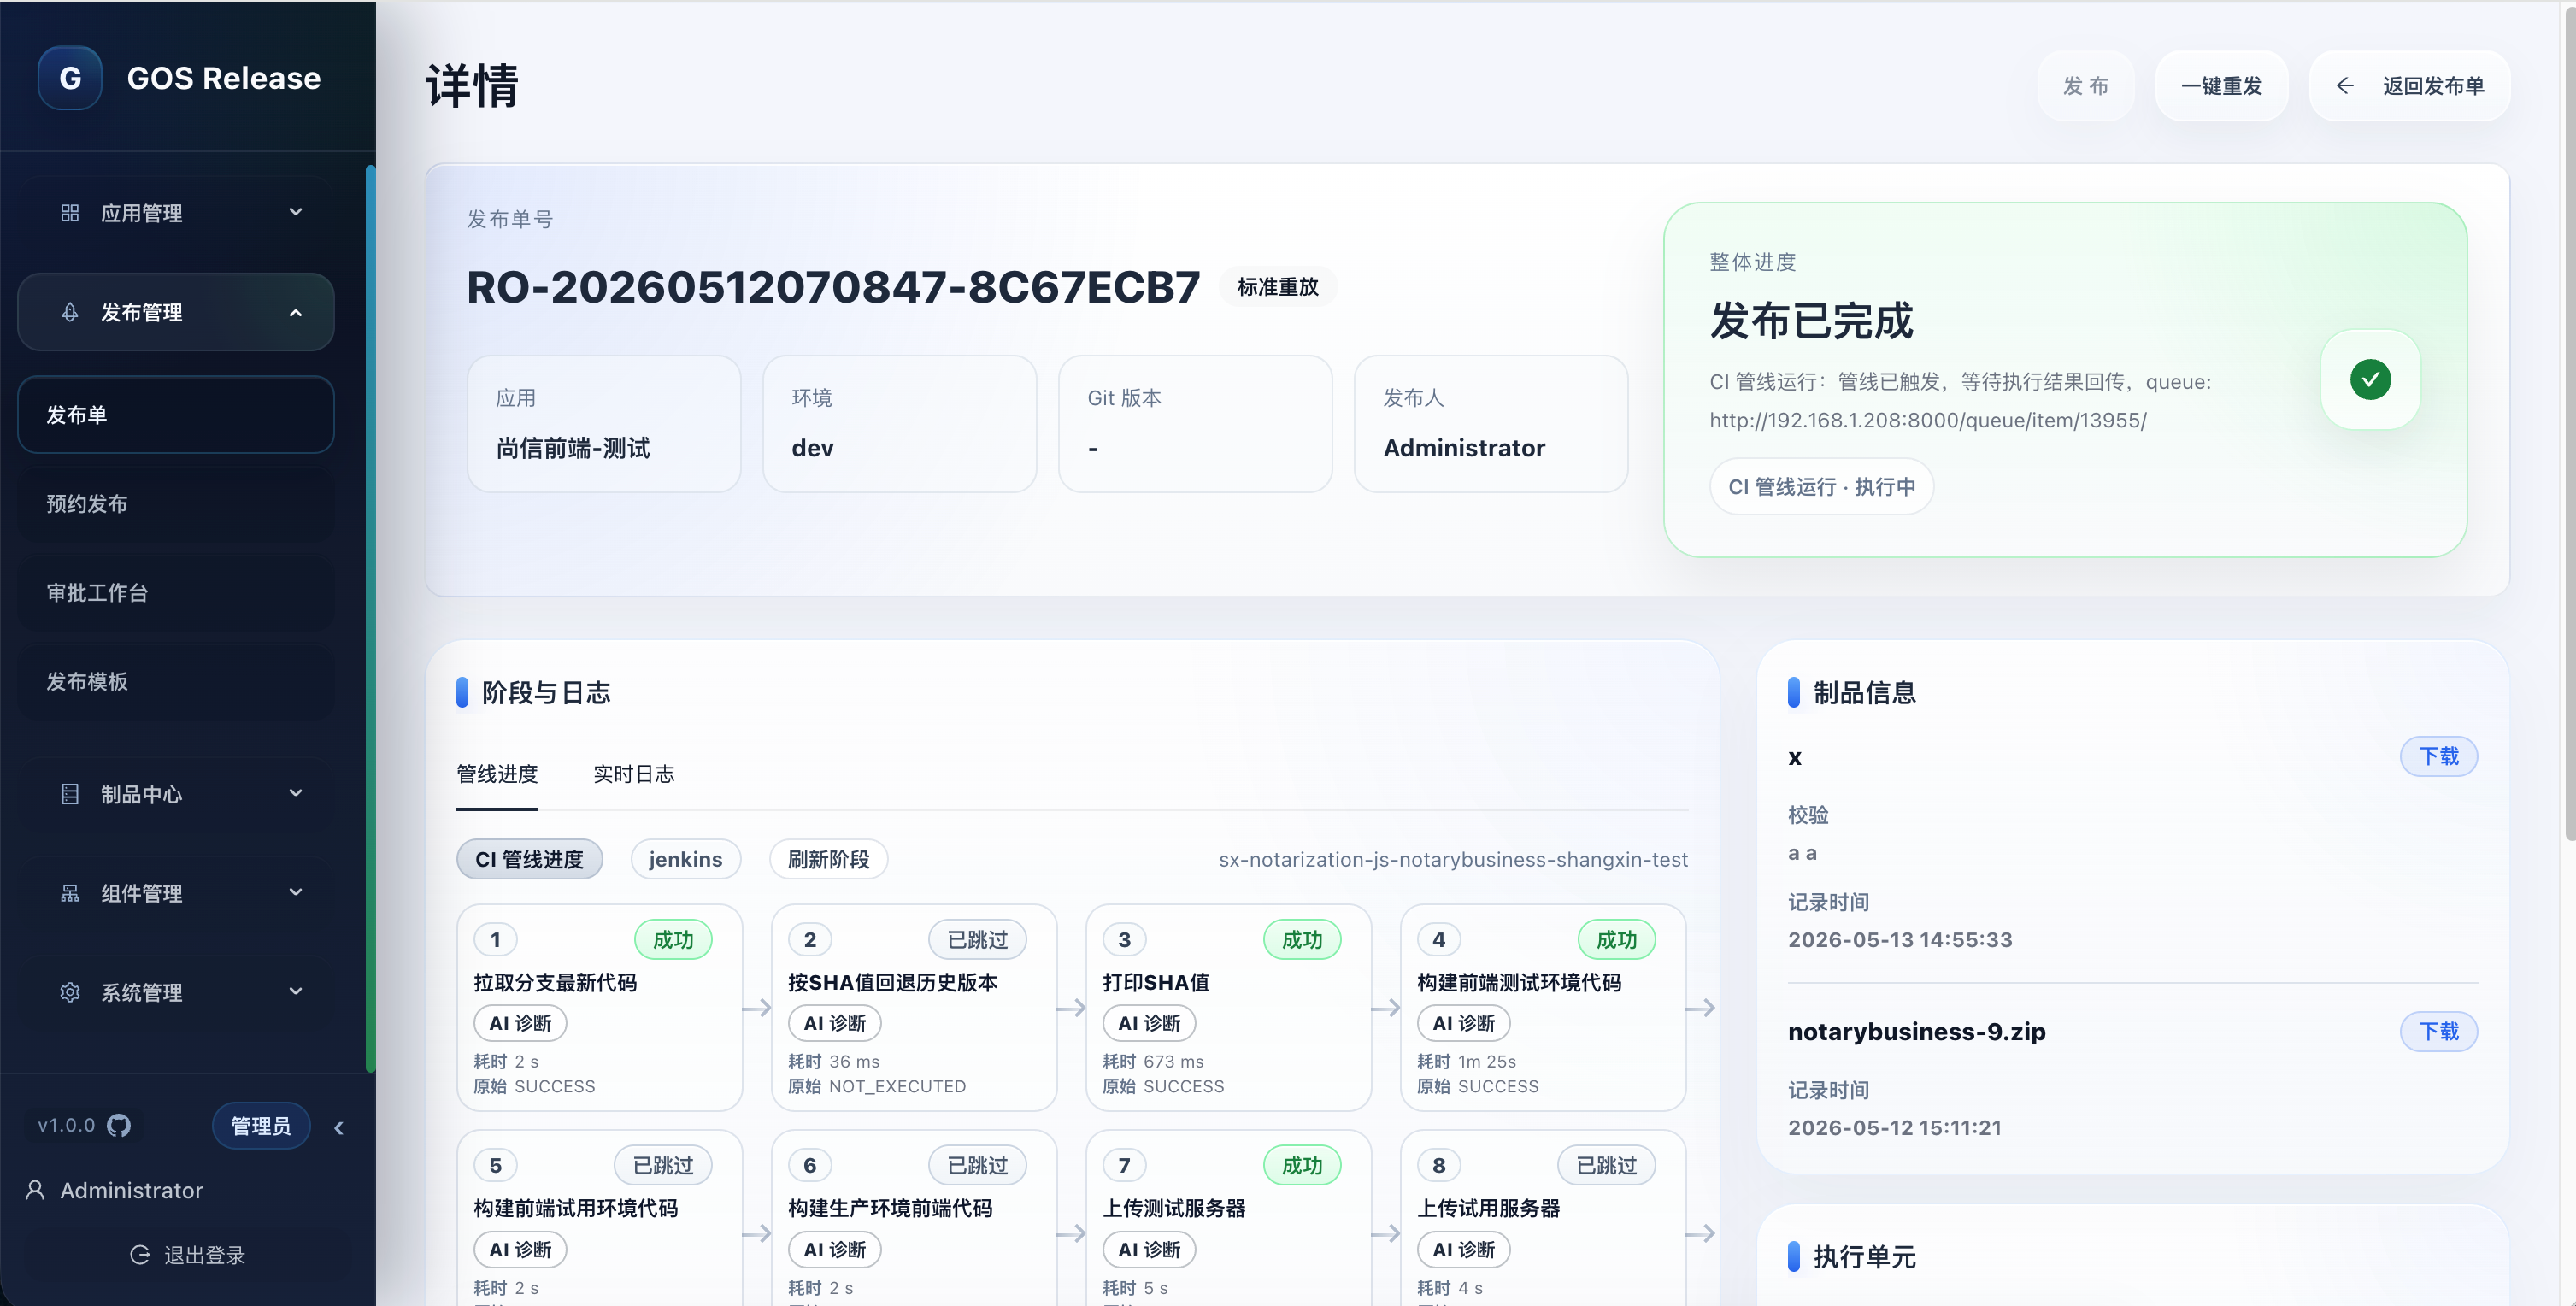Switch to the 实时日志 tab
The width and height of the screenshot is (2576, 1306).
(x=634, y=774)
